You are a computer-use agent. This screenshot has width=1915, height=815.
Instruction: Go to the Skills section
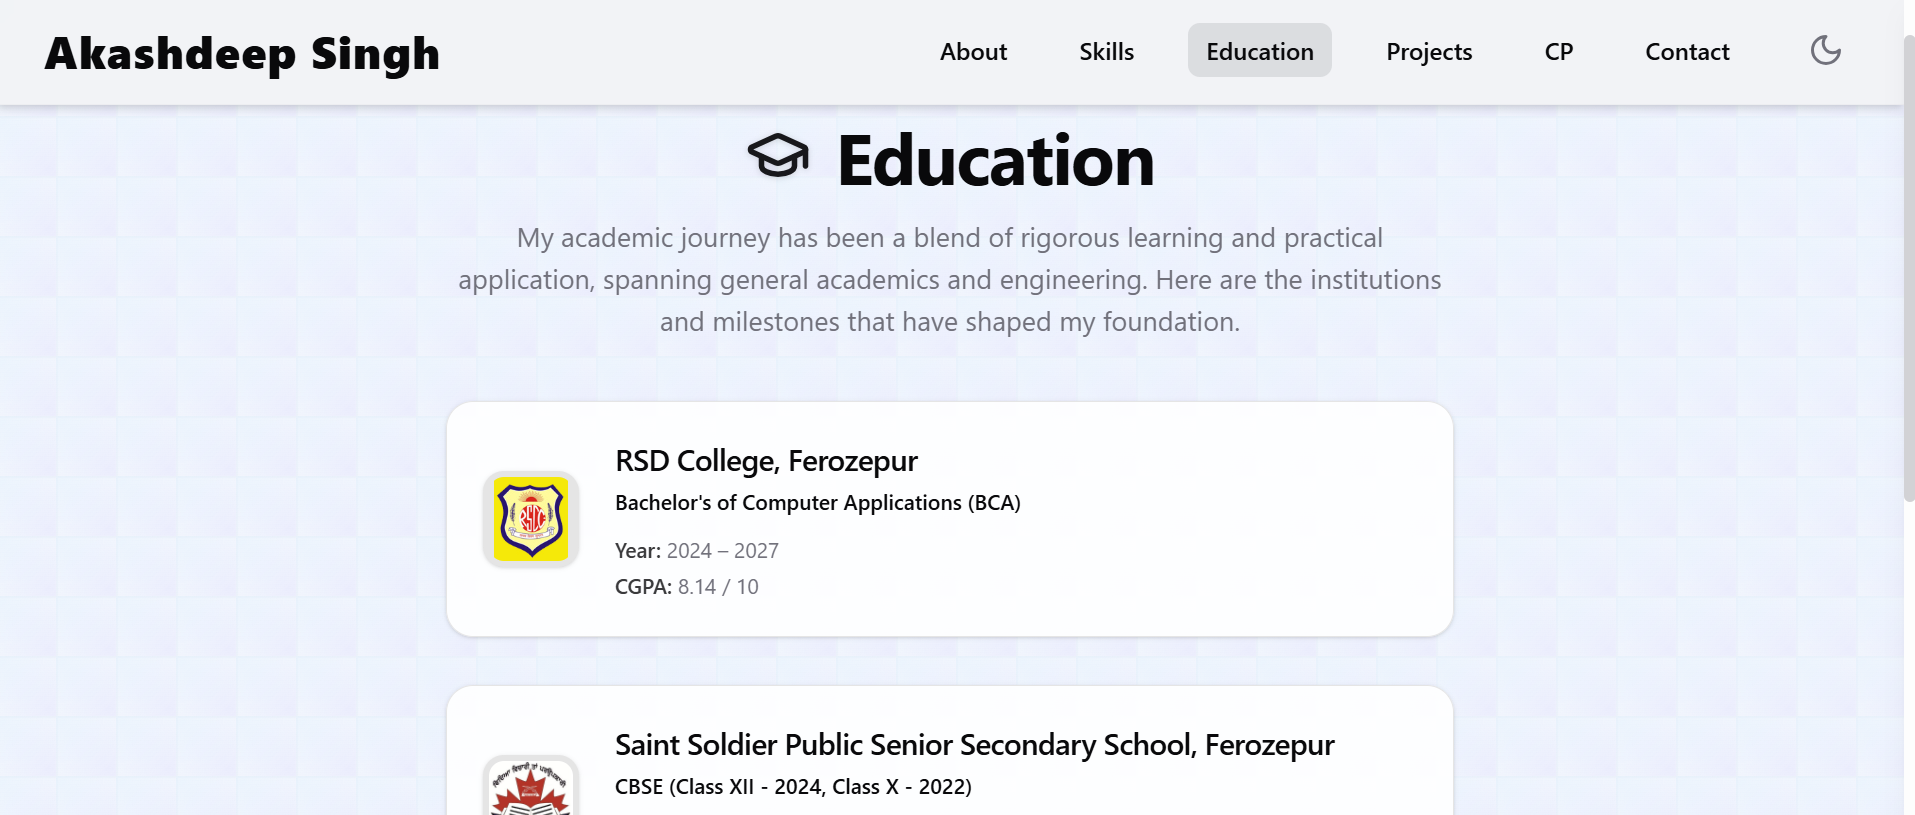(x=1106, y=51)
